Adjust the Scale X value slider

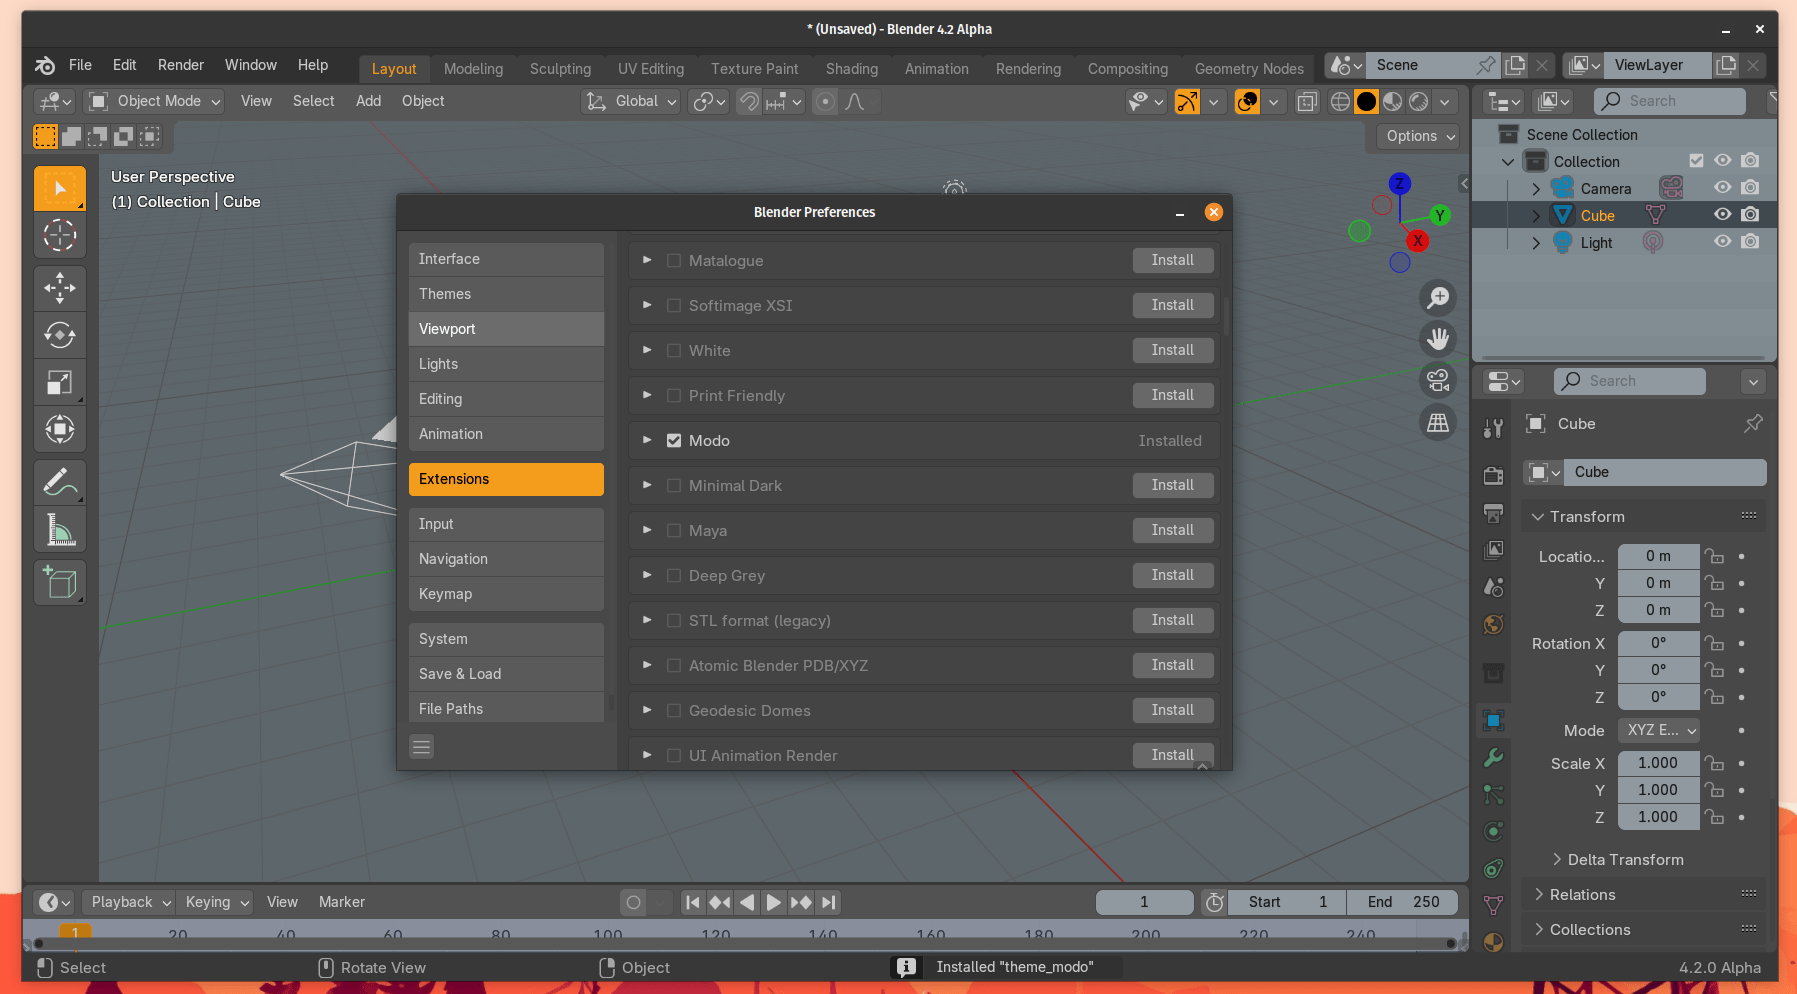(1658, 762)
